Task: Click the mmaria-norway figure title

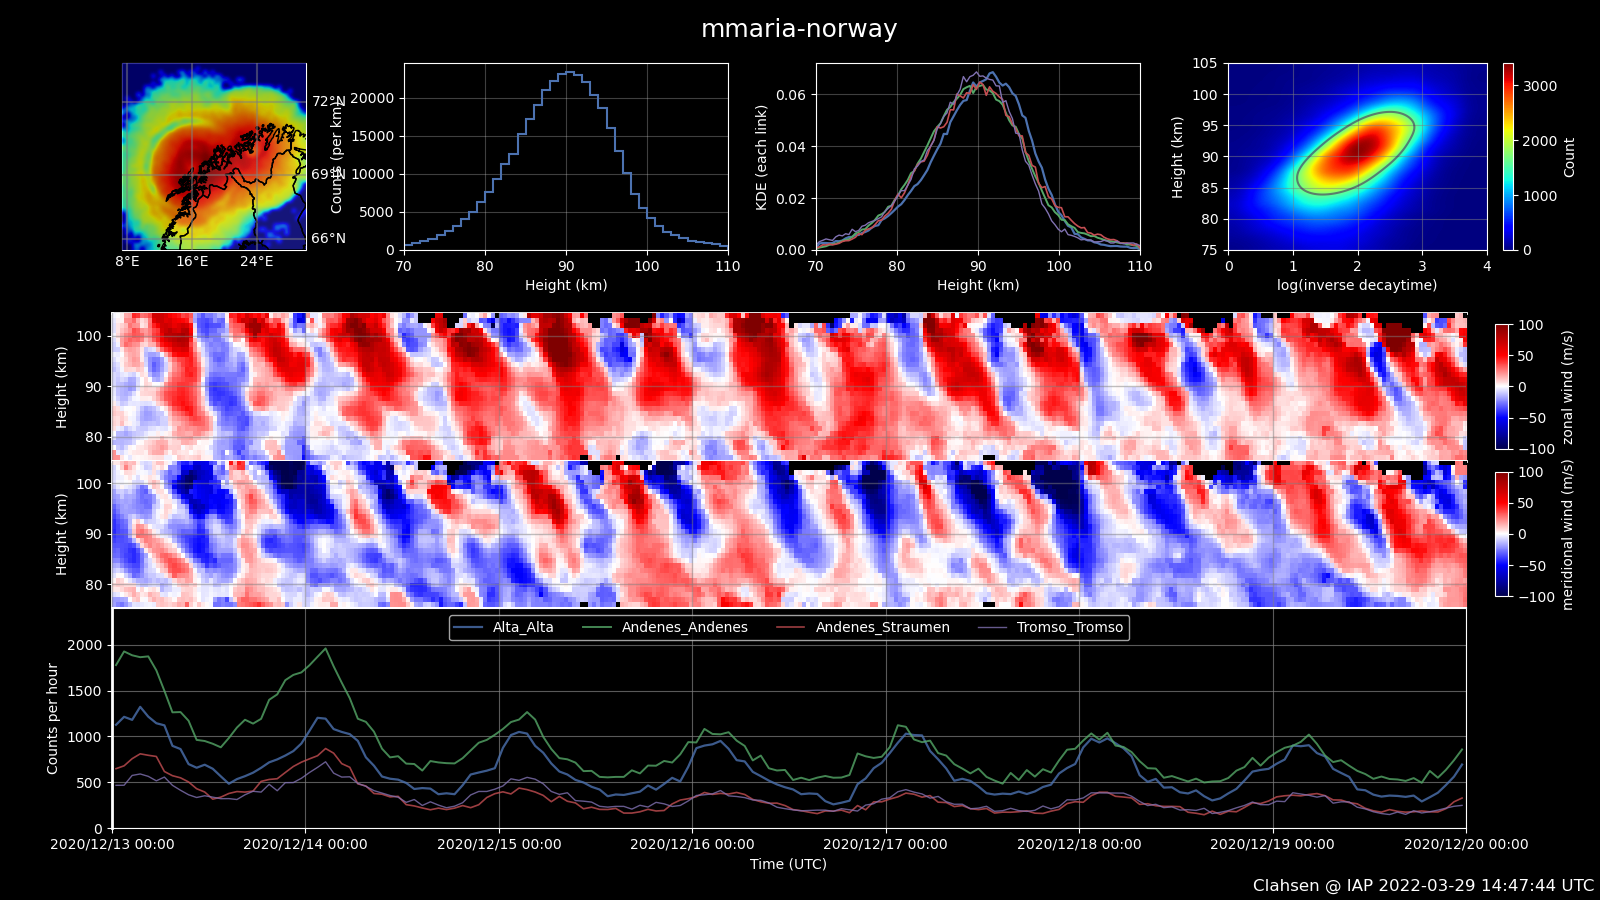Action: [799, 29]
